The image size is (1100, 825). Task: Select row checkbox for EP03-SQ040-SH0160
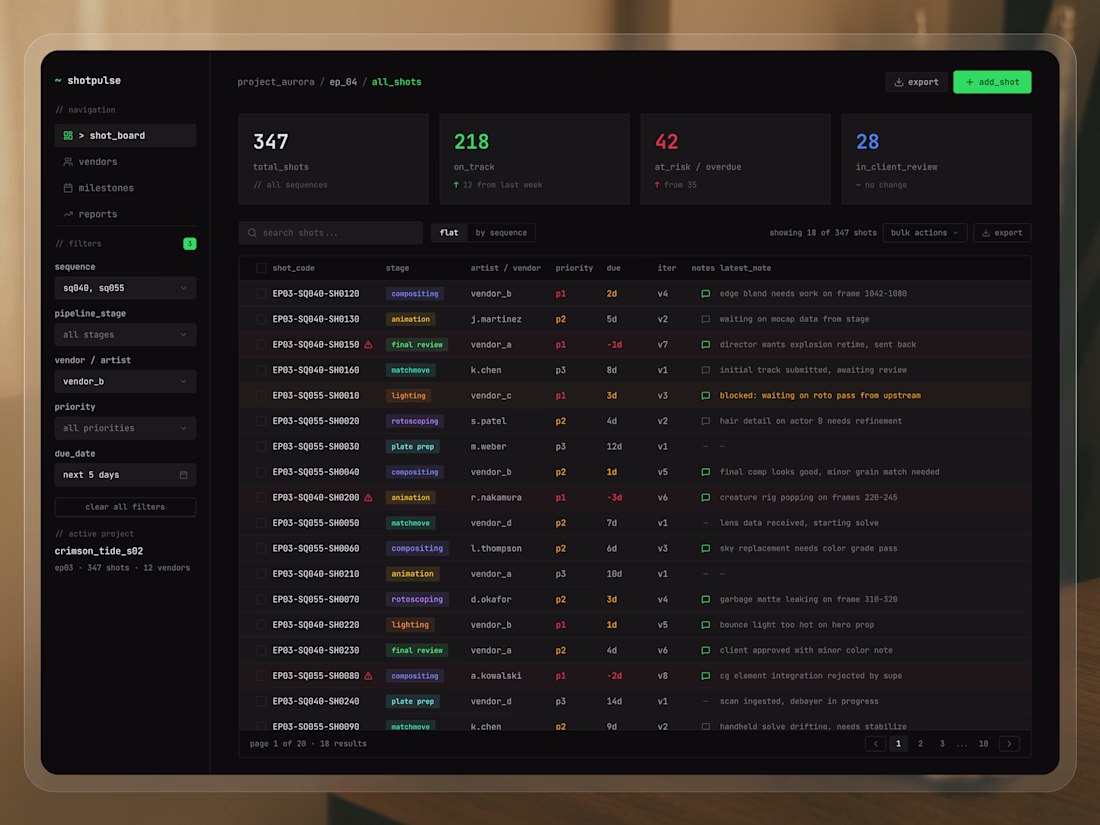(x=261, y=370)
